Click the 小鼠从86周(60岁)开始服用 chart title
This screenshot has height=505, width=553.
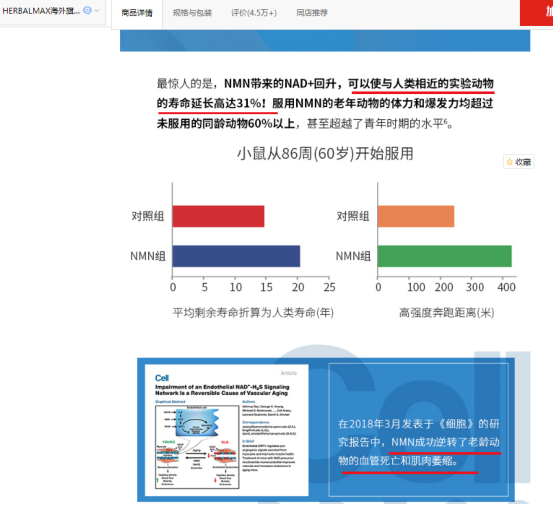(x=325, y=154)
